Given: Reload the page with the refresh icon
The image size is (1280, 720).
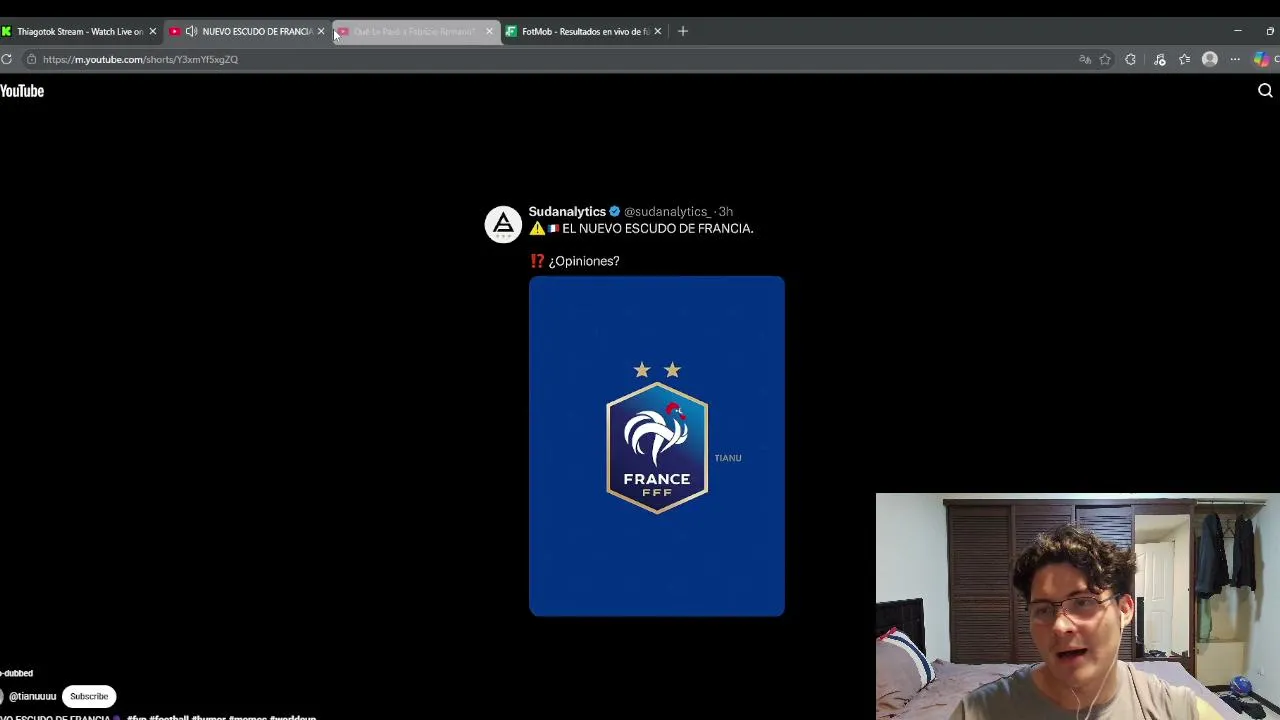Looking at the screenshot, I should pos(6,59).
